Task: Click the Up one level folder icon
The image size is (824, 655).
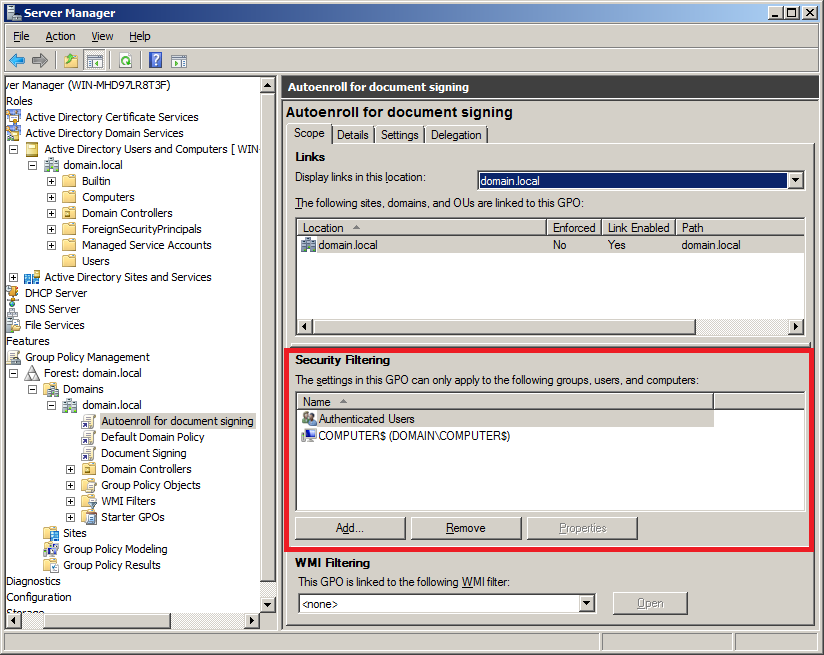Action: click(71, 60)
